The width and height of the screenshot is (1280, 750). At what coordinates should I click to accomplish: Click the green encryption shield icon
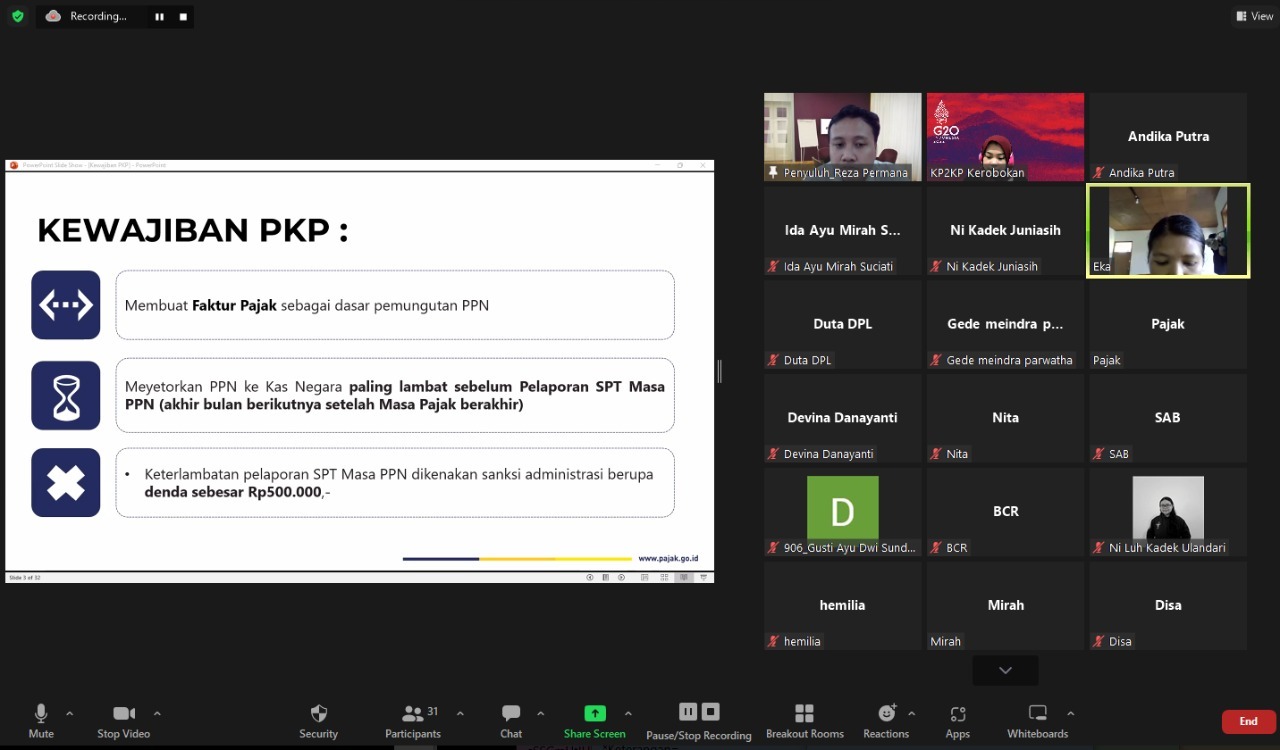click(17, 16)
